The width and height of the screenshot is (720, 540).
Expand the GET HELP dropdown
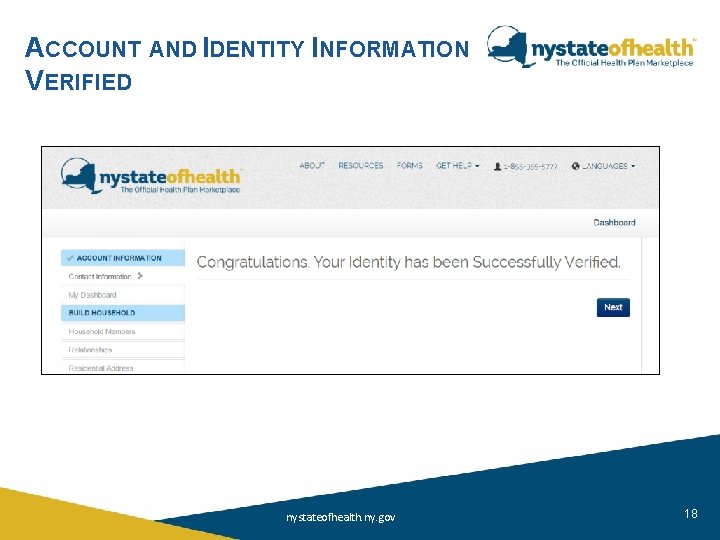tap(457, 165)
